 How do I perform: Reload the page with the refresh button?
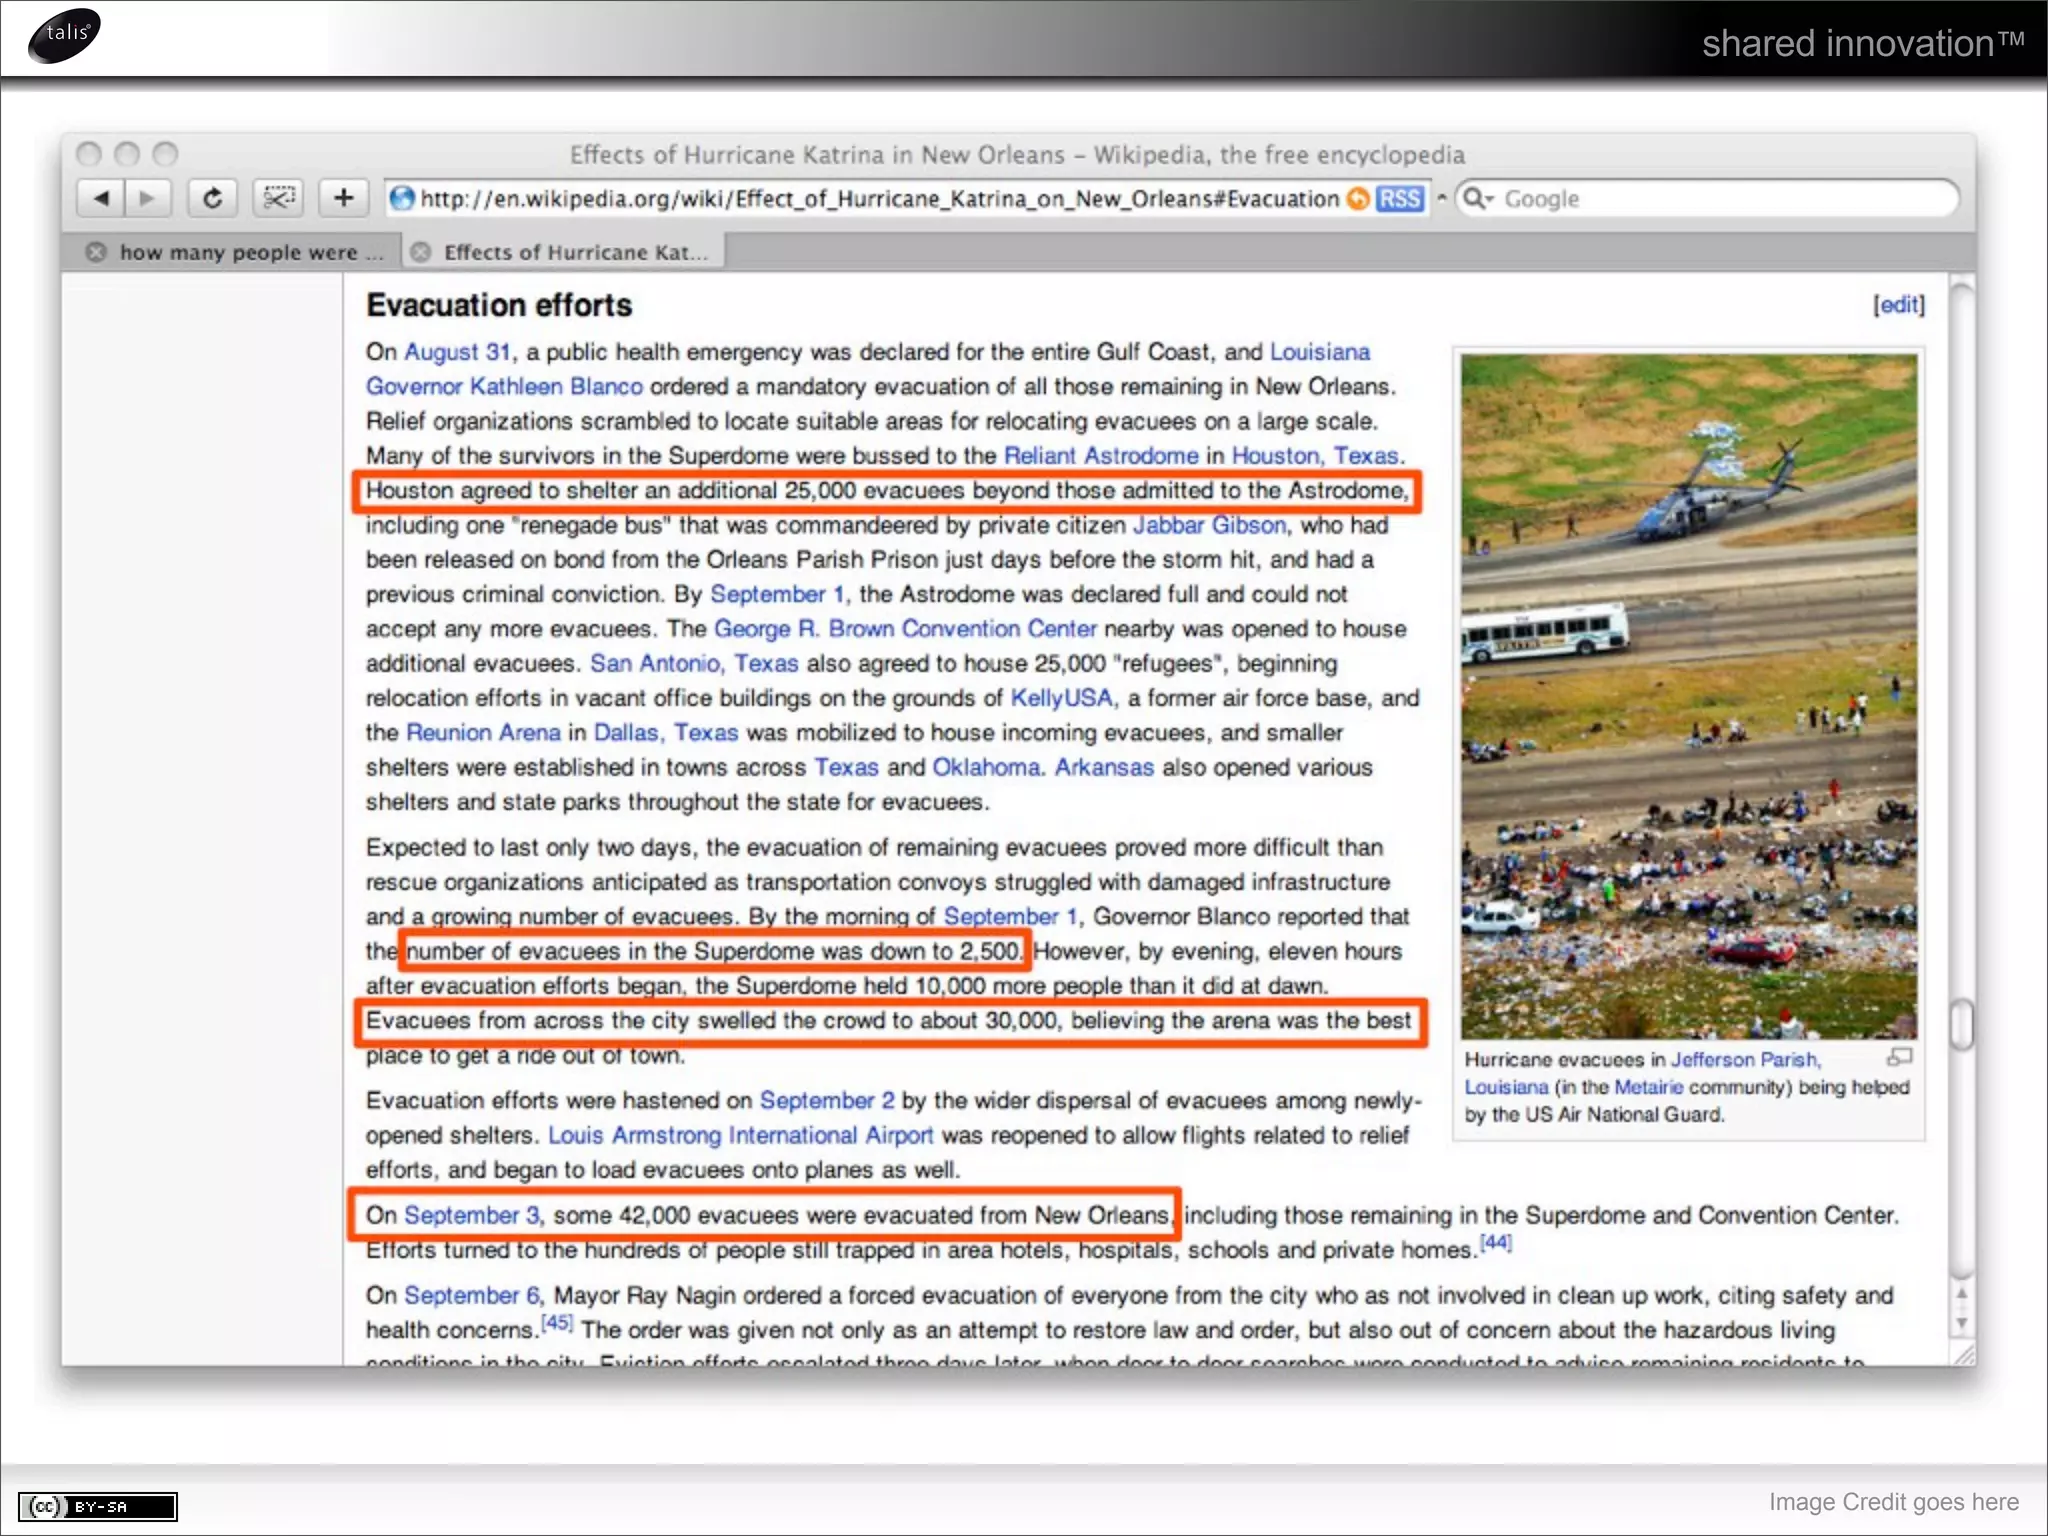pyautogui.click(x=212, y=198)
